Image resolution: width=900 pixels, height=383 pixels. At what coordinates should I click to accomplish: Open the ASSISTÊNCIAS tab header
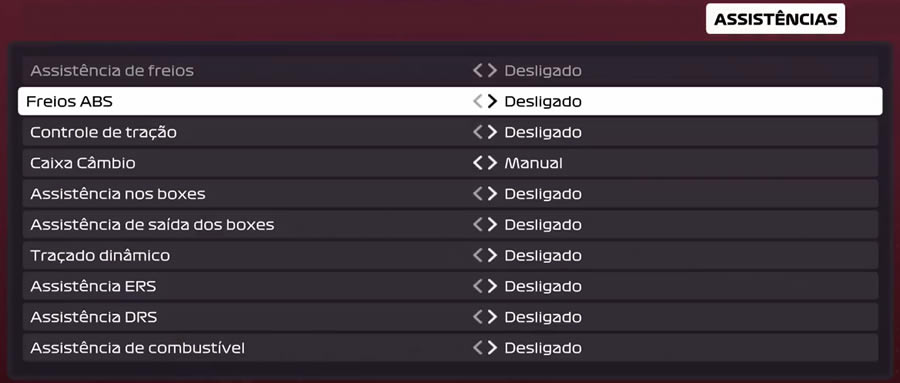point(775,19)
